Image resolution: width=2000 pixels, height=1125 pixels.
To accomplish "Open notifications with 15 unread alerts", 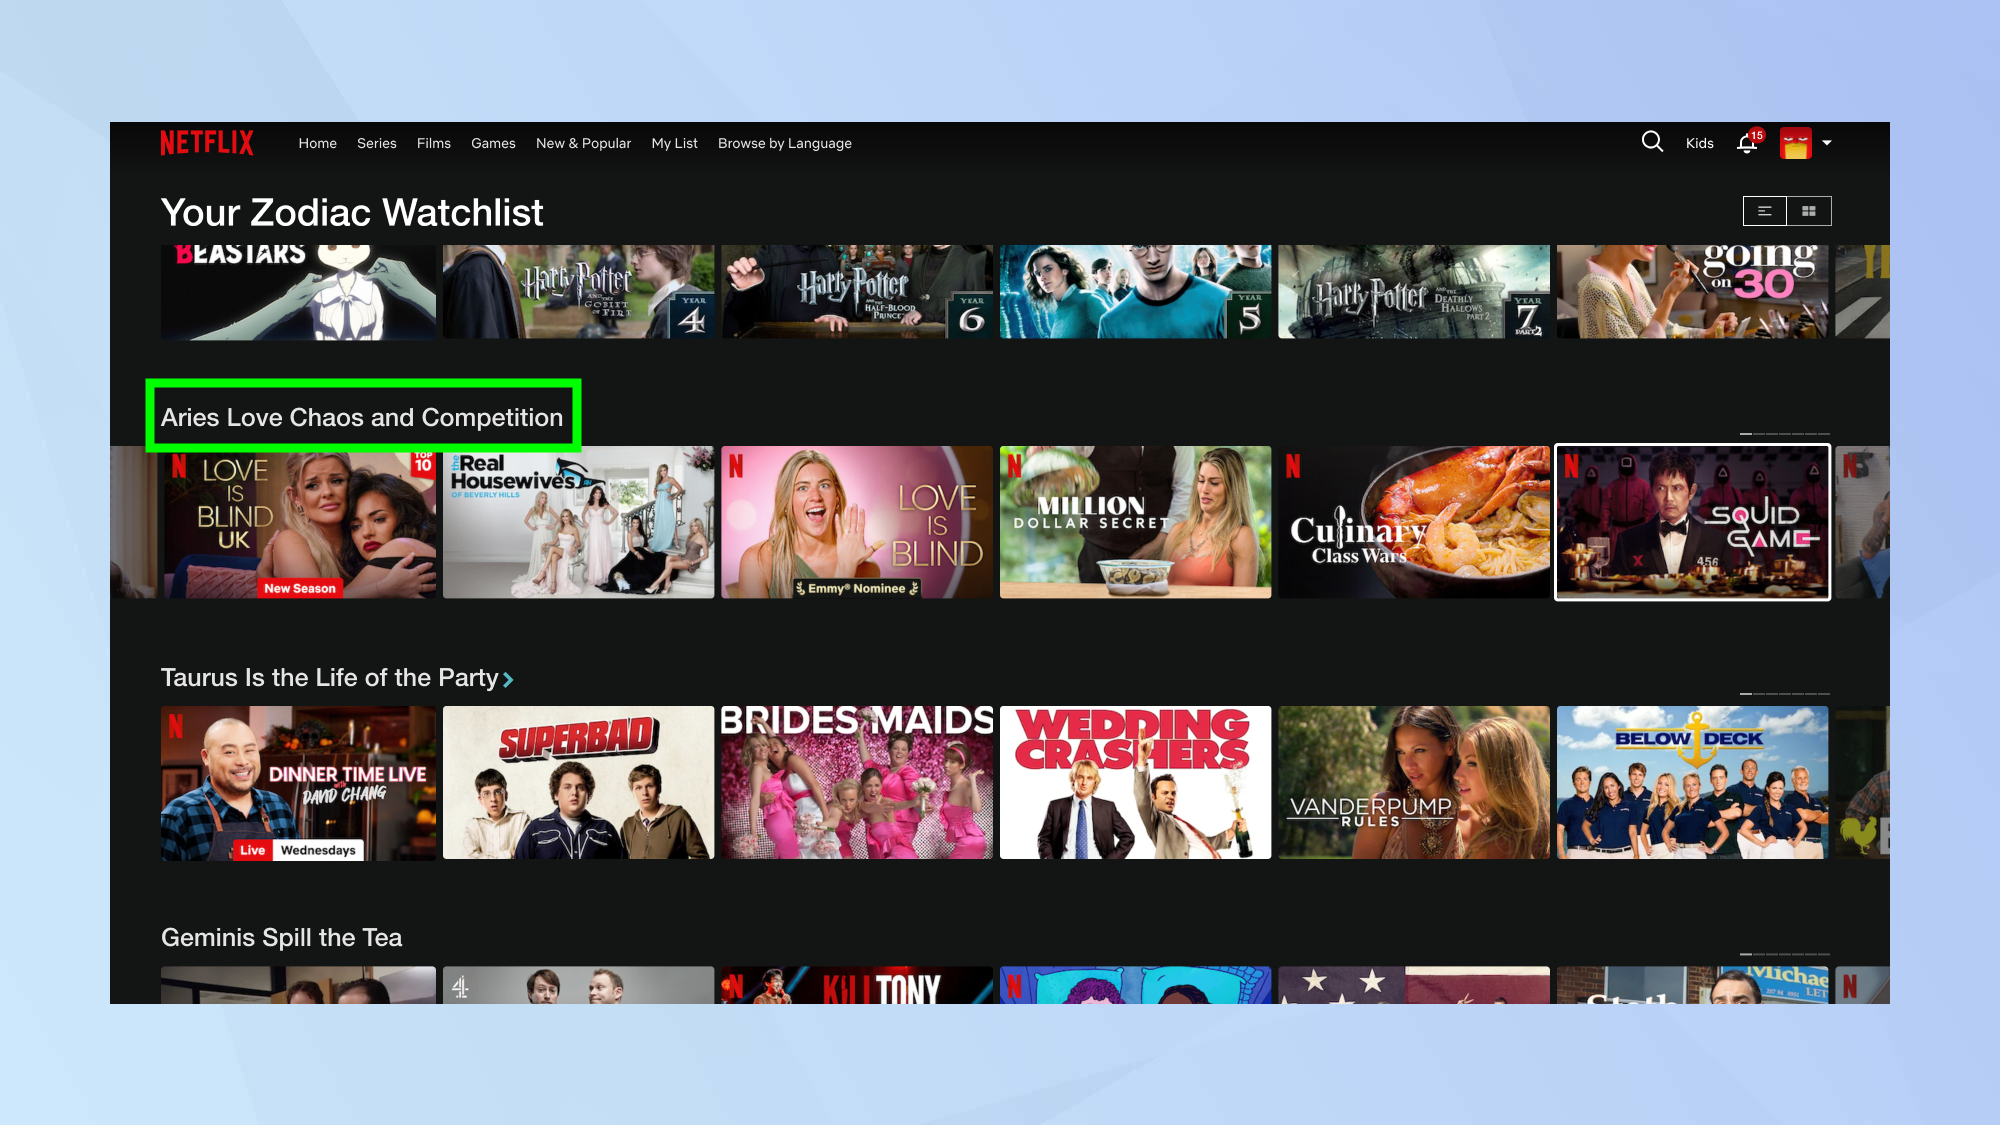I will click(x=1747, y=143).
